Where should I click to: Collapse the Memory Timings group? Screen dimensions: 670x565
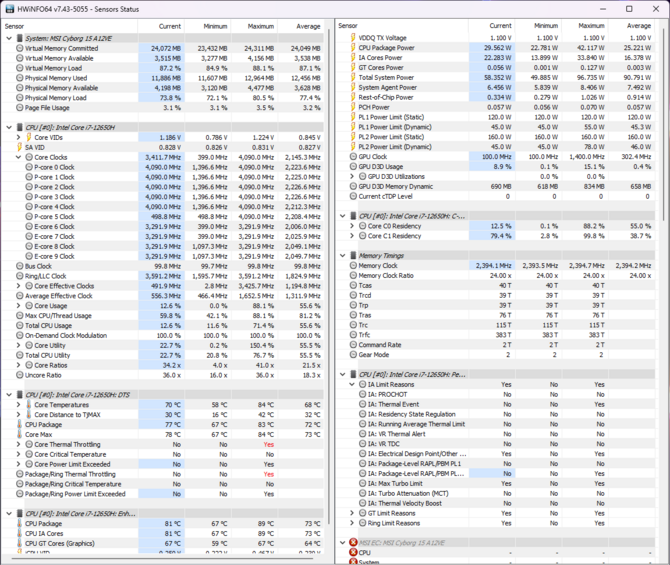pos(343,256)
